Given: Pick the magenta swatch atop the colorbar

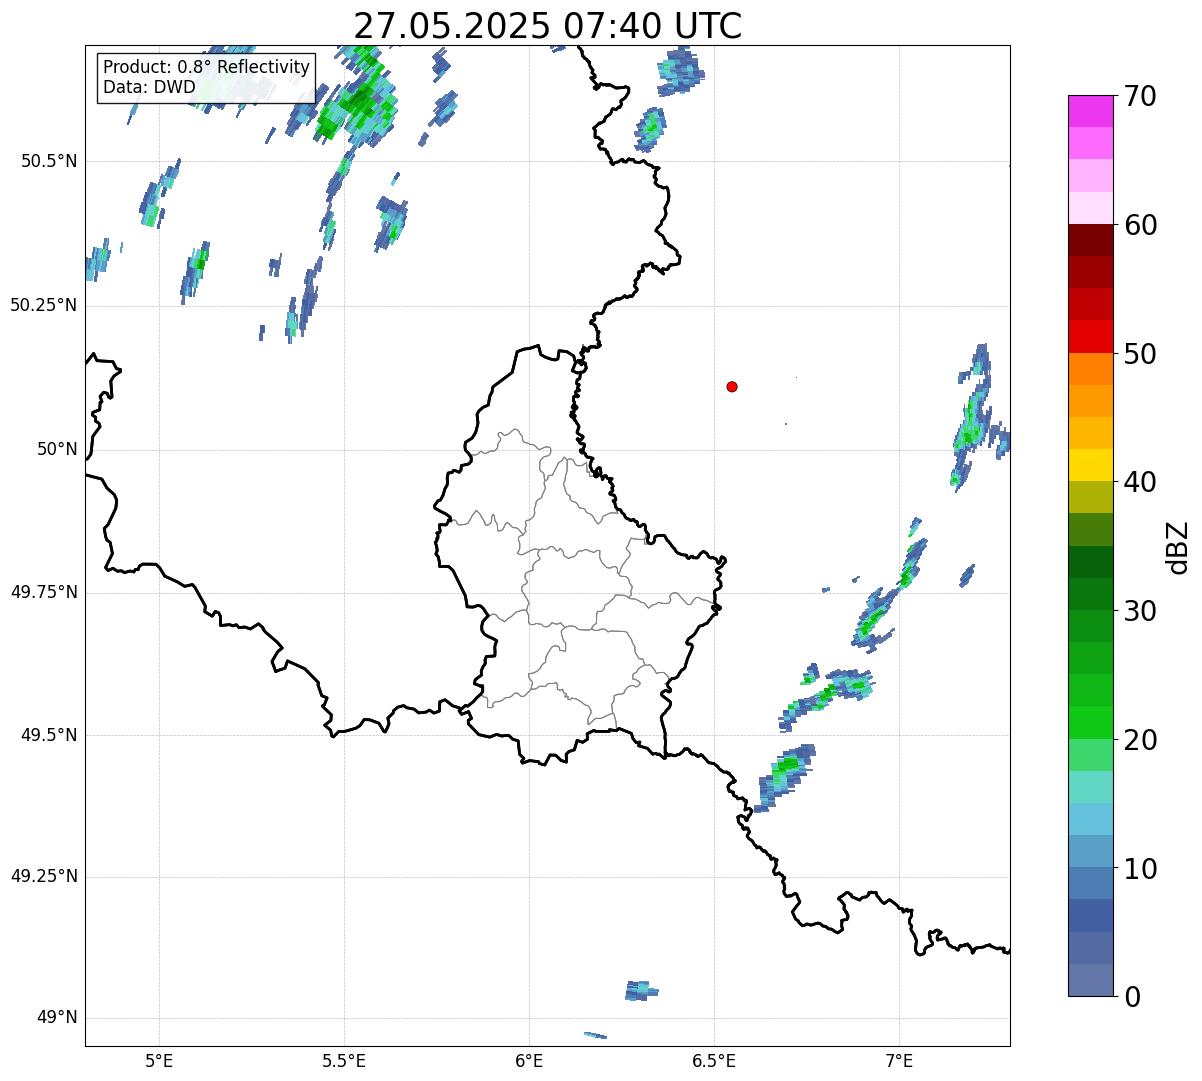Looking at the screenshot, I should point(1090,111).
